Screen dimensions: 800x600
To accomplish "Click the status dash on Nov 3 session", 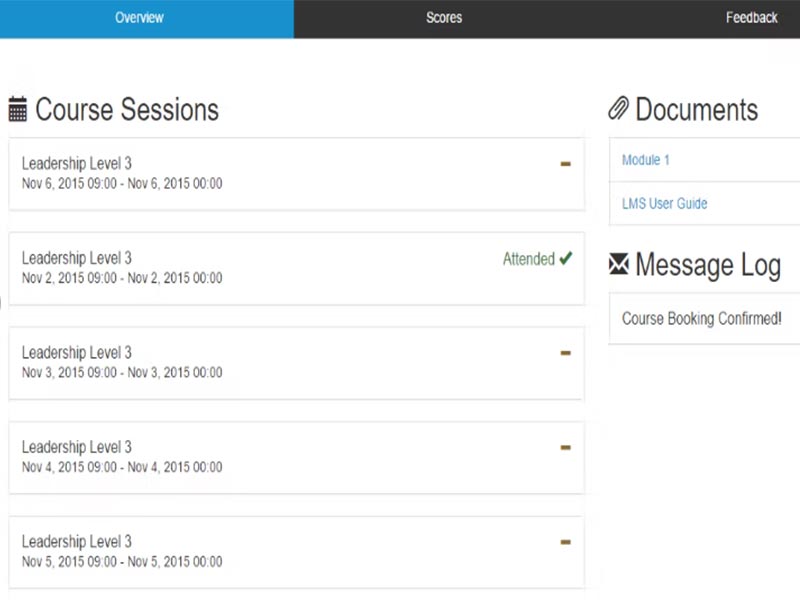I will tap(566, 353).
